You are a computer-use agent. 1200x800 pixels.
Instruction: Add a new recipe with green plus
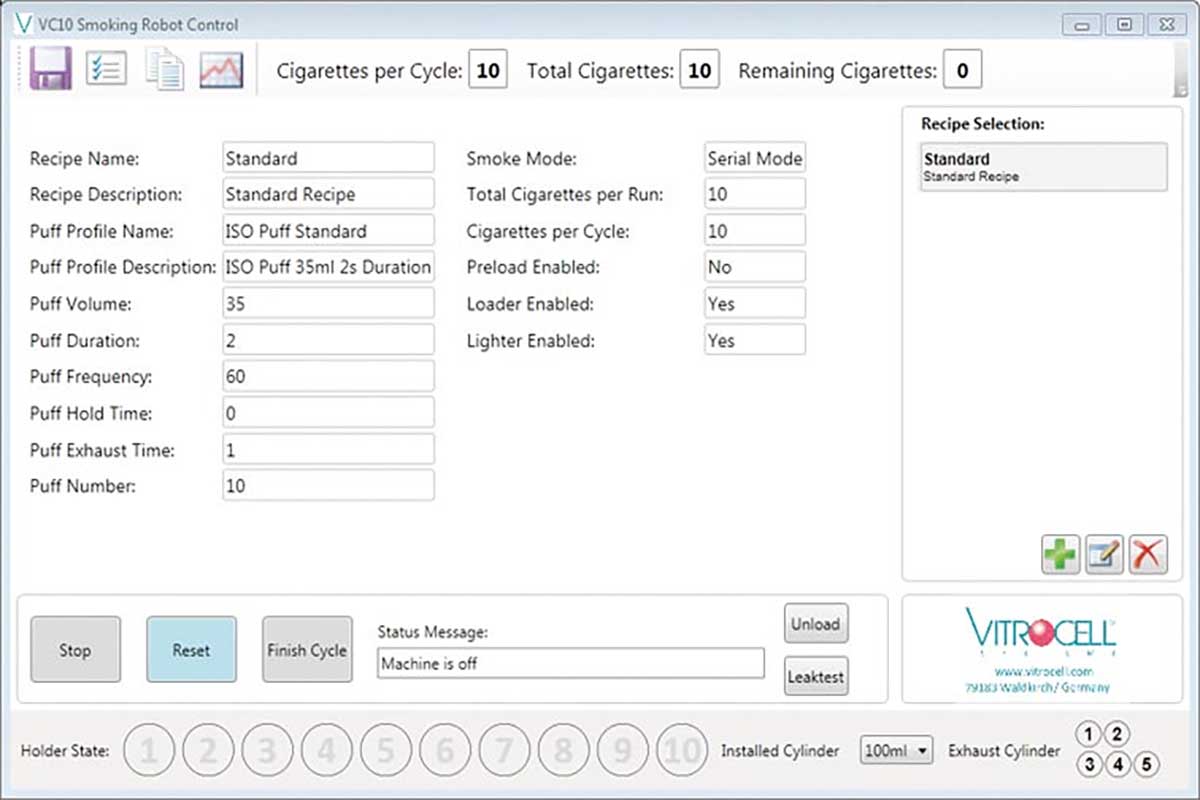1060,554
